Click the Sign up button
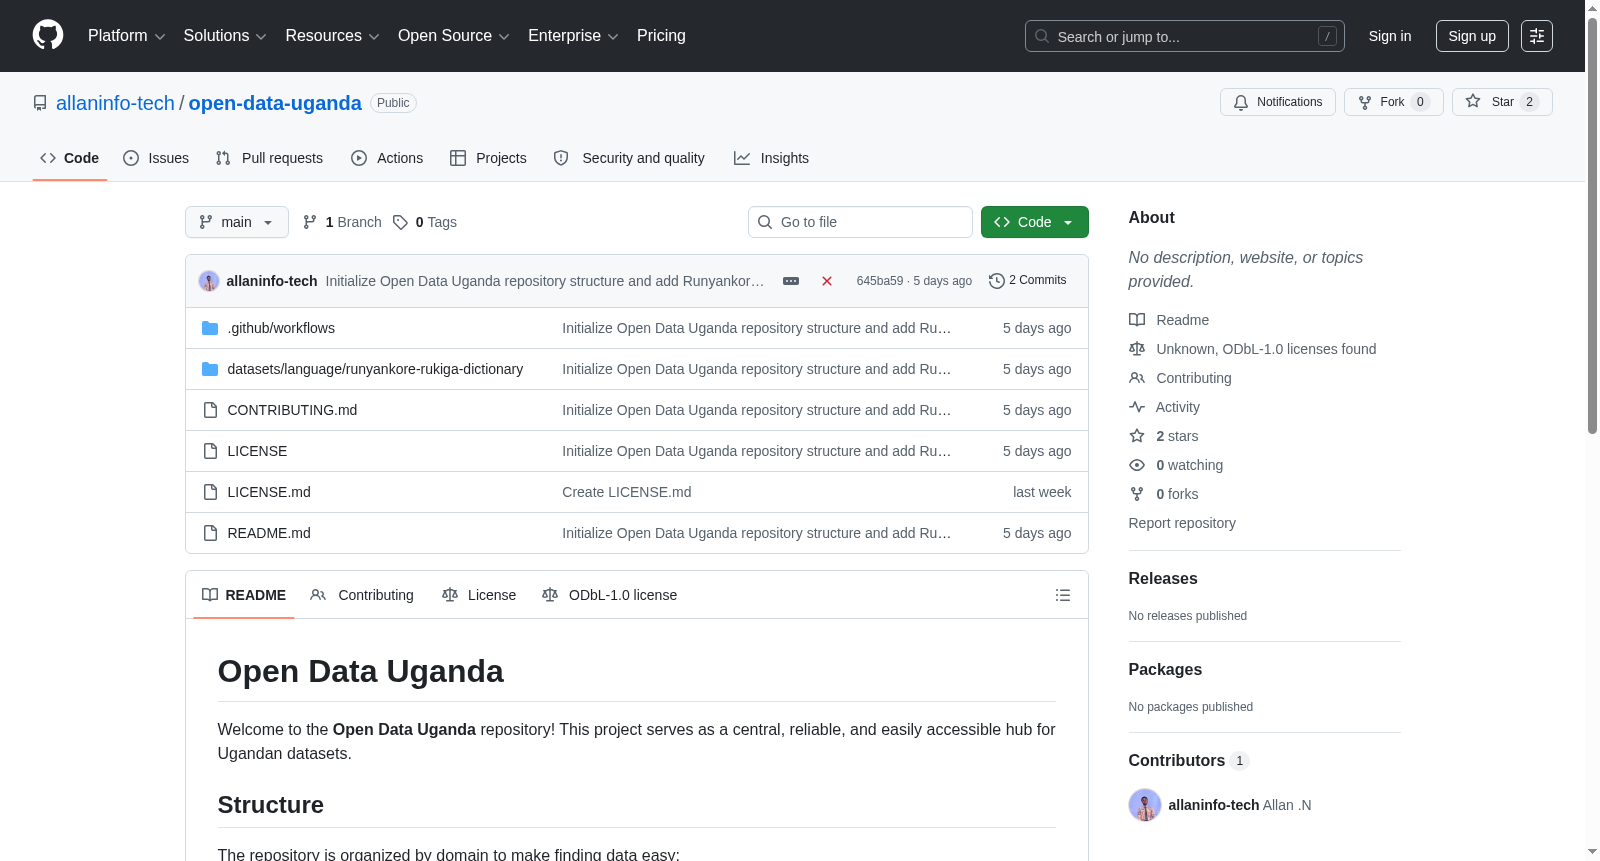 [1472, 36]
